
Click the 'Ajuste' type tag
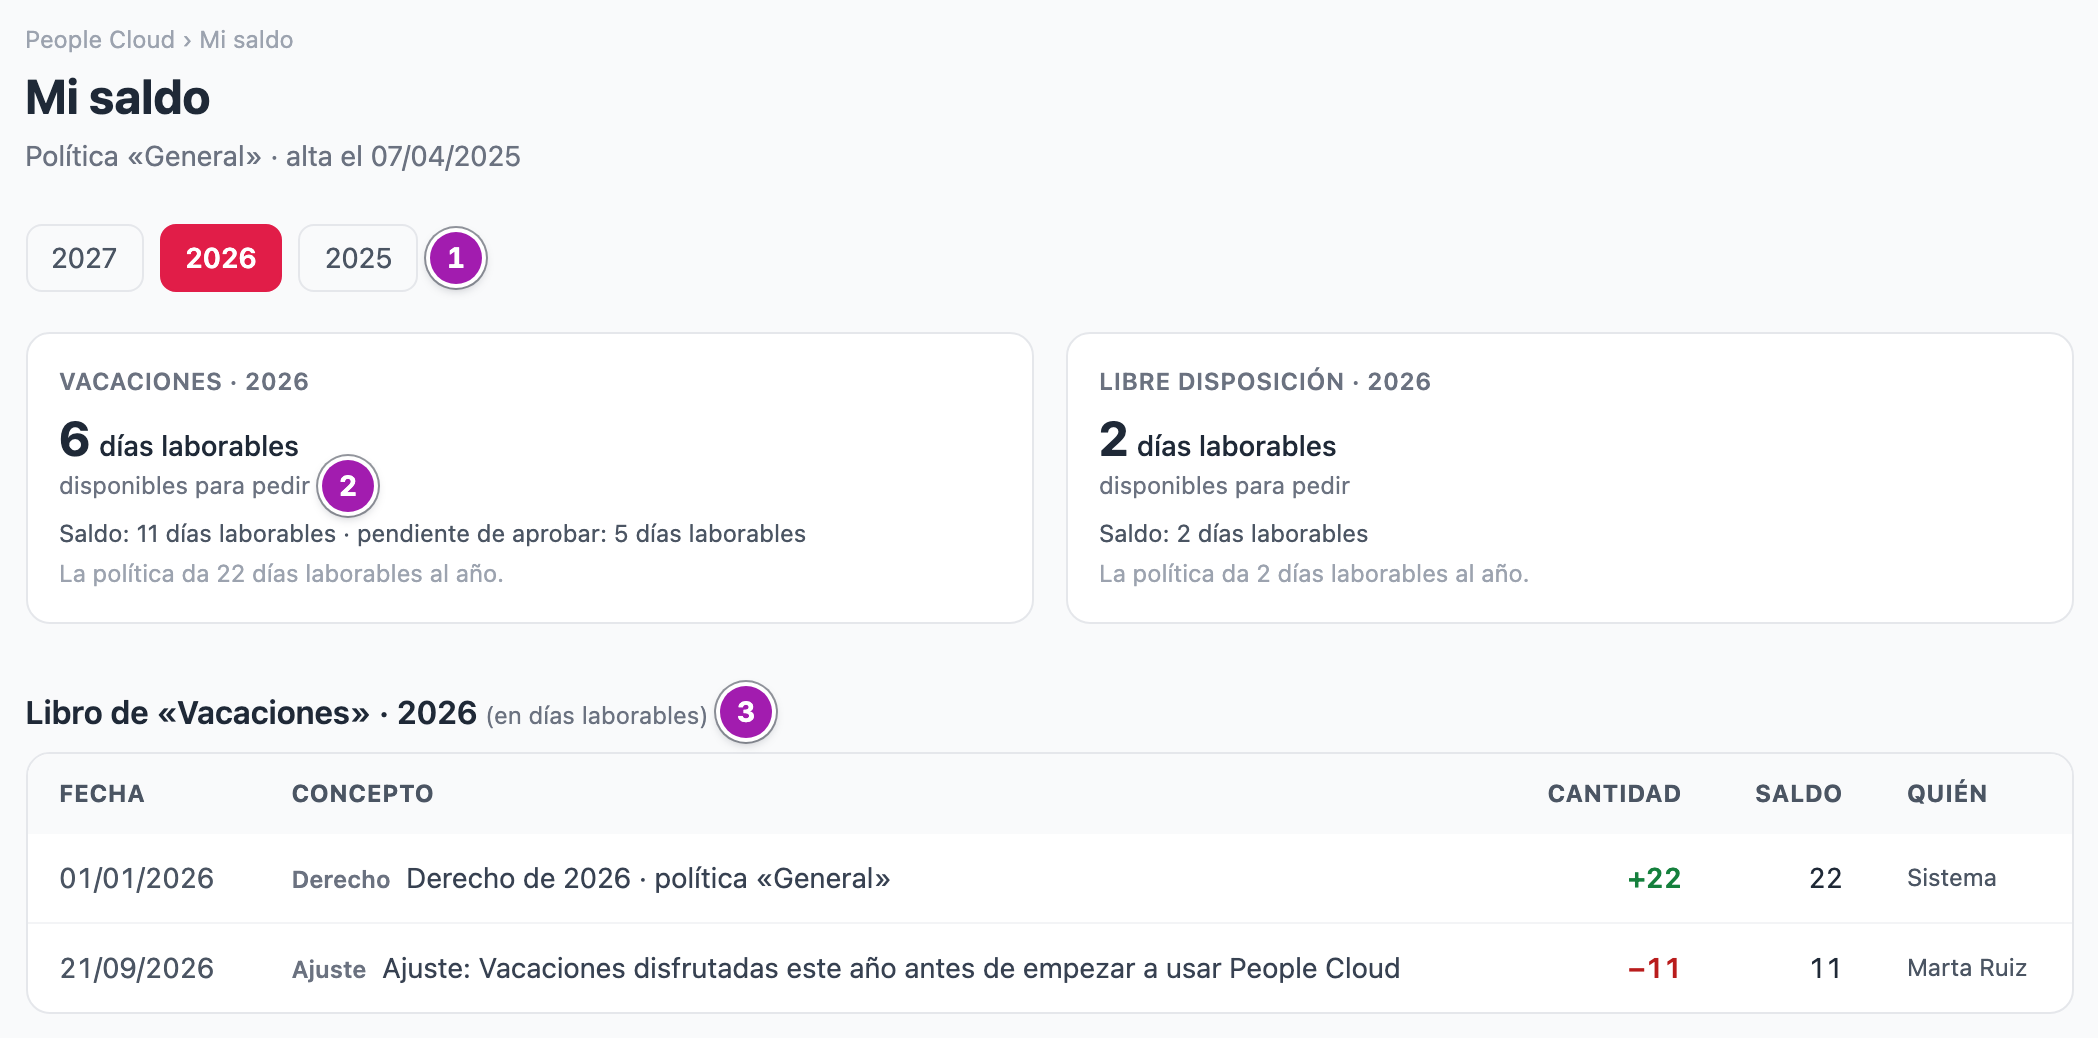click(329, 970)
